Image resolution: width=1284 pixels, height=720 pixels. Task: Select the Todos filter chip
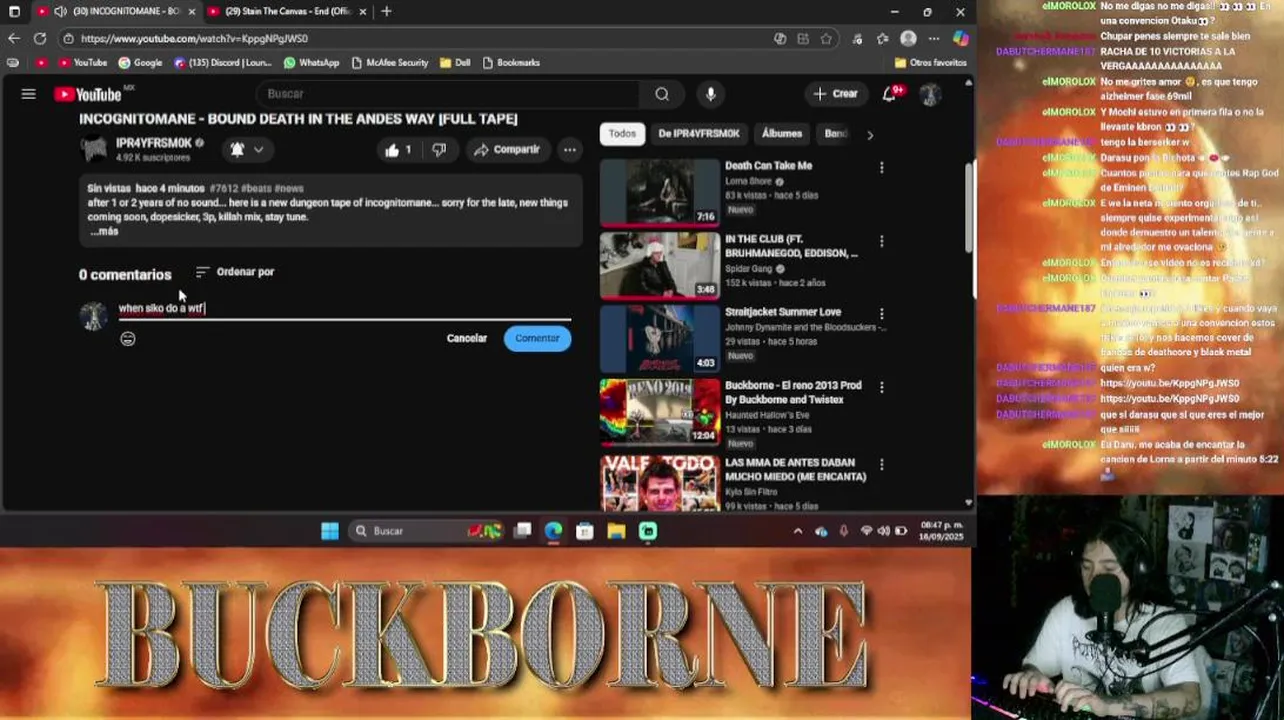pyautogui.click(x=622, y=134)
